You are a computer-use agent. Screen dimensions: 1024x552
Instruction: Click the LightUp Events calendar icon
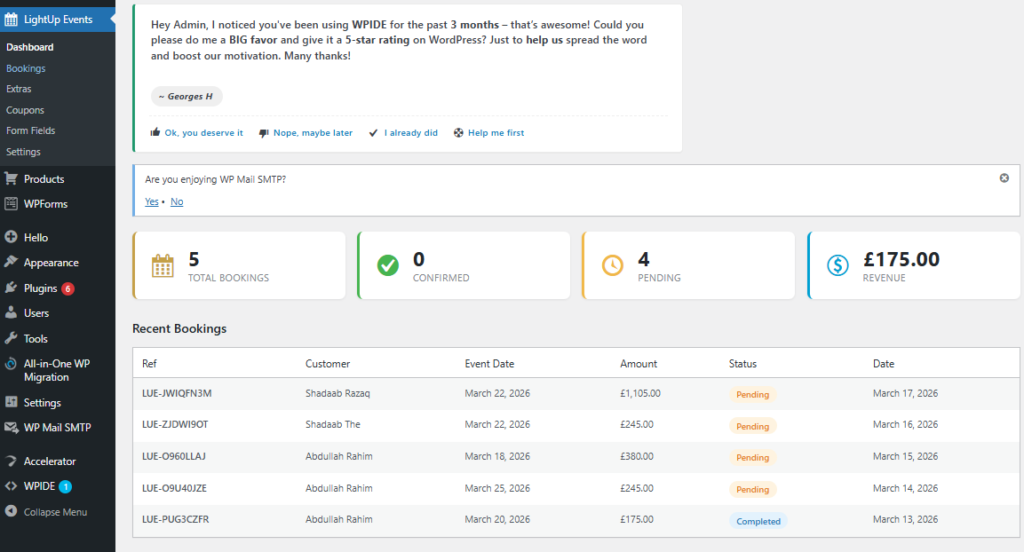(11, 20)
